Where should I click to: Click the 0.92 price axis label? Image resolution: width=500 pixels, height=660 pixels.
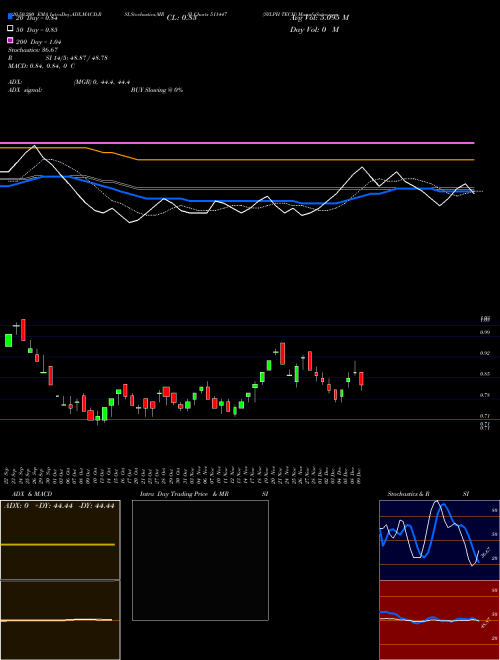pyautogui.click(x=485, y=353)
